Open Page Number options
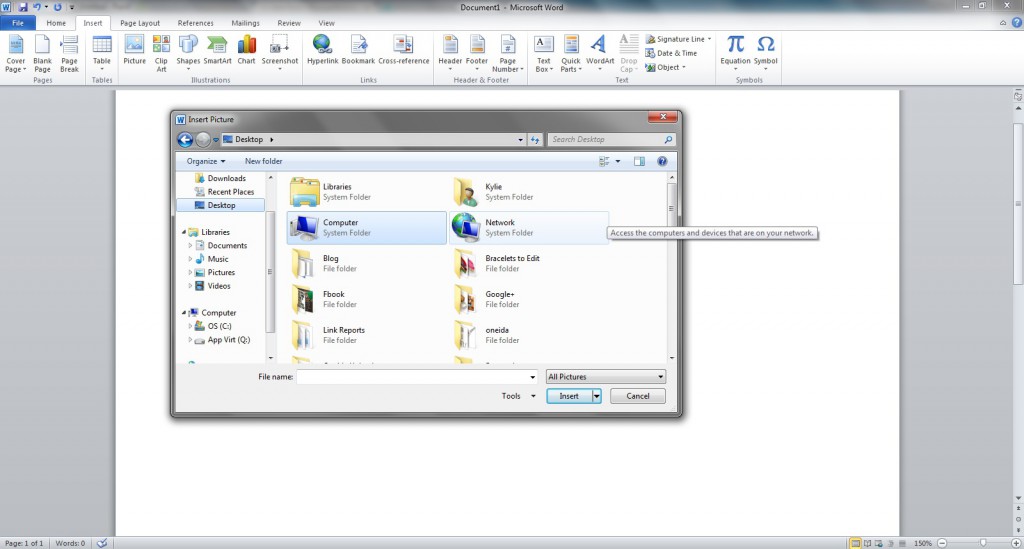The height and width of the screenshot is (549, 1024). [507, 54]
